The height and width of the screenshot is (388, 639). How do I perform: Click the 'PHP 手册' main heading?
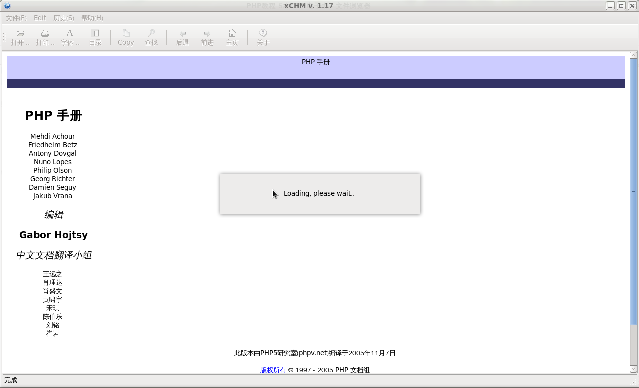(x=53, y=115)
